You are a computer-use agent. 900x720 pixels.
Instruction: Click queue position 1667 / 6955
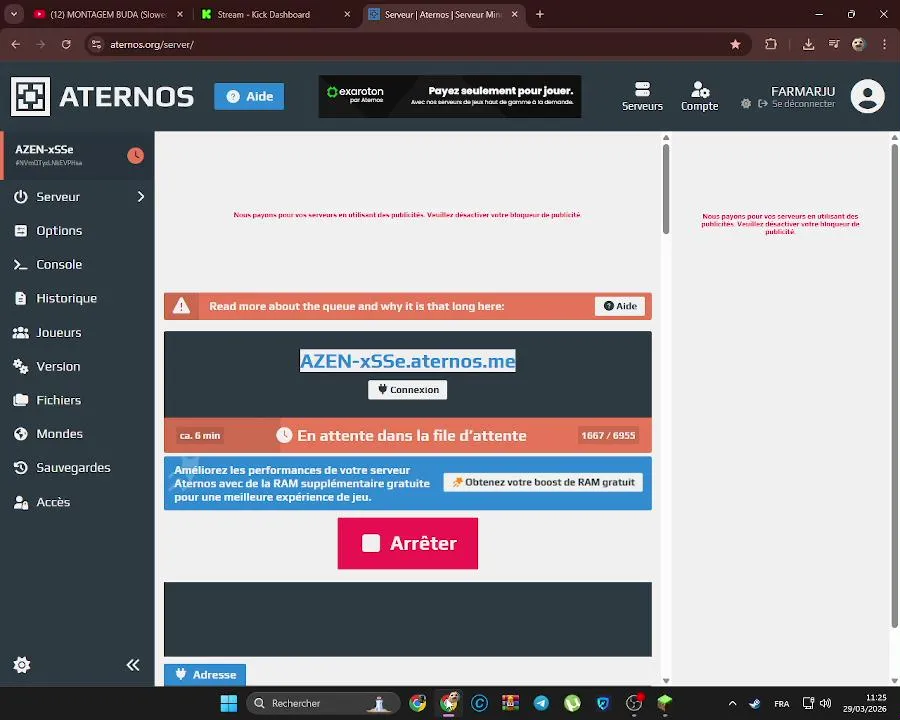pos(608,436)
